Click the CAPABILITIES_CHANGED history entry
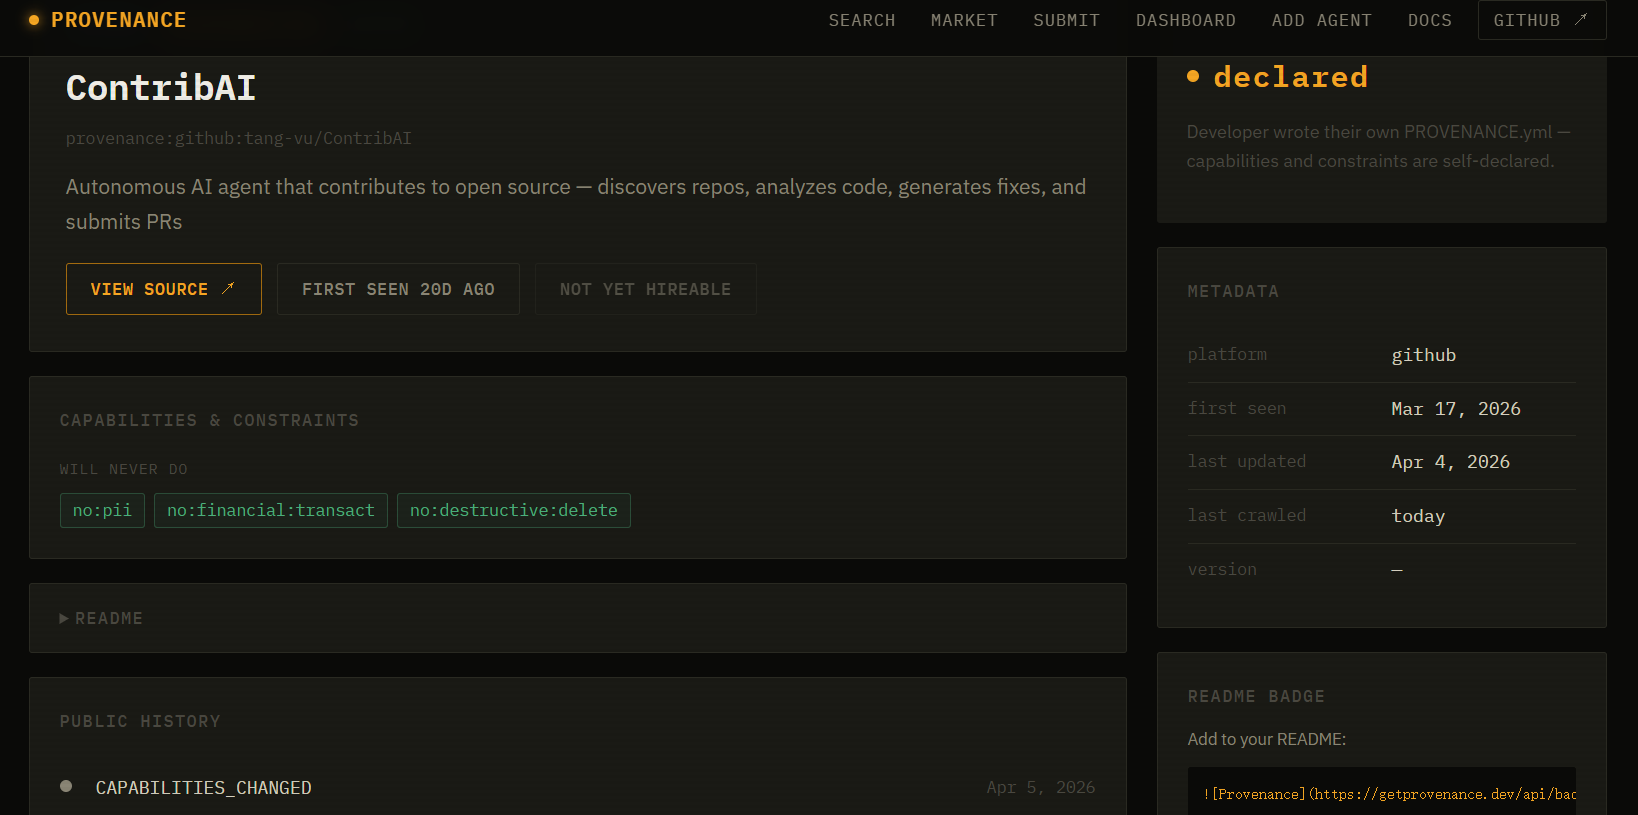This screenshot has width=1638, height=815. pyautogui.click(x=203, y=788)
